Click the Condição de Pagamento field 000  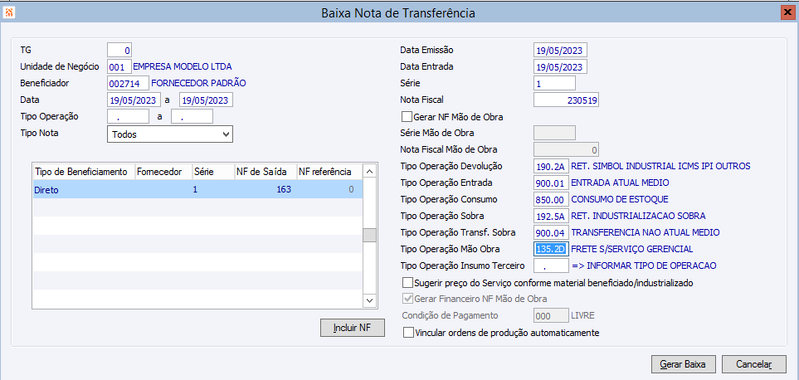pos(550,315)
